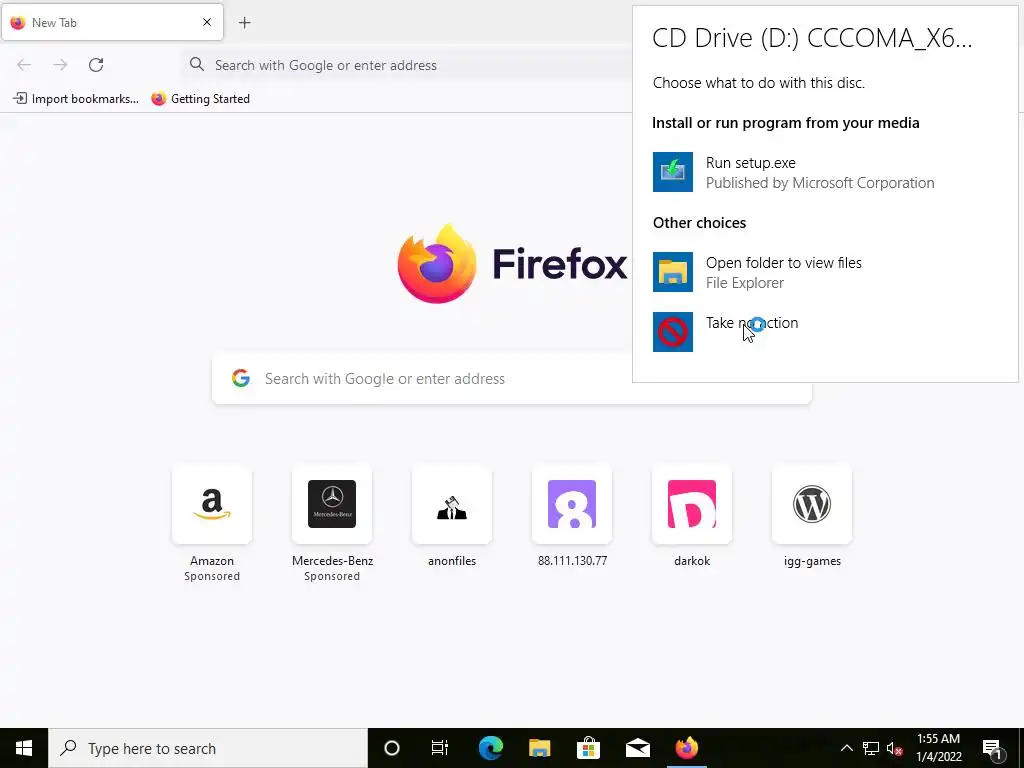Click the CD Drive (D:) notification title
The width and height of the screenshot is (1024, 768).
pyautogui.click(x=812, y=38)
